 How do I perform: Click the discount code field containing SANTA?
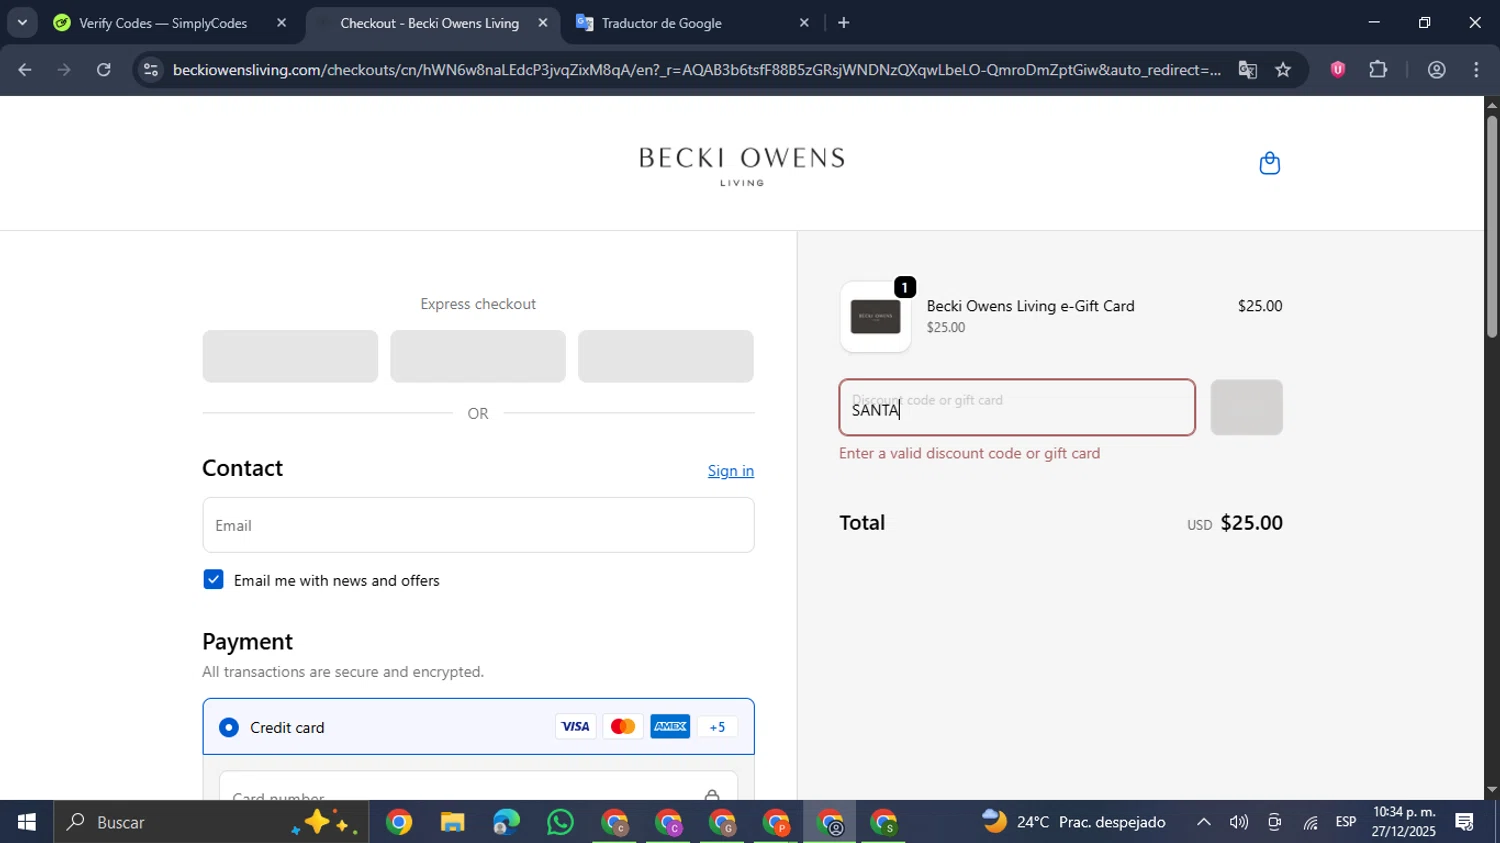[x=1017, y=407]
